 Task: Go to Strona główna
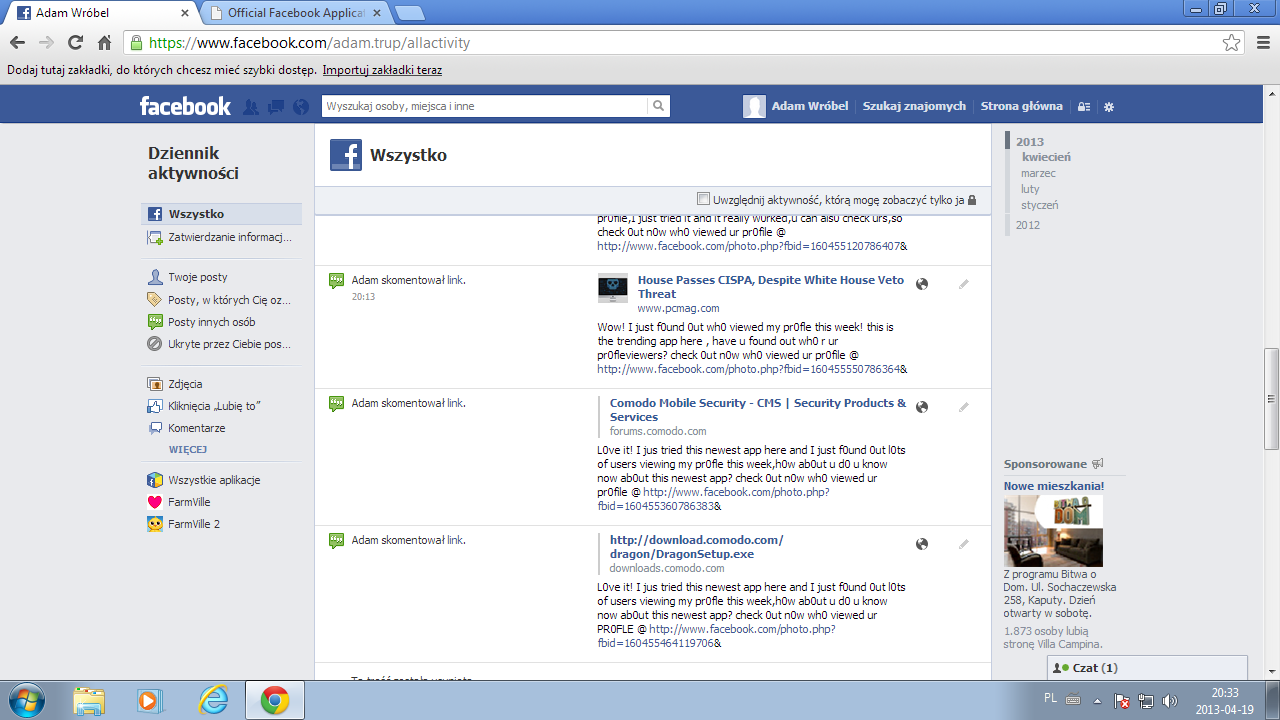point(1021,106)
